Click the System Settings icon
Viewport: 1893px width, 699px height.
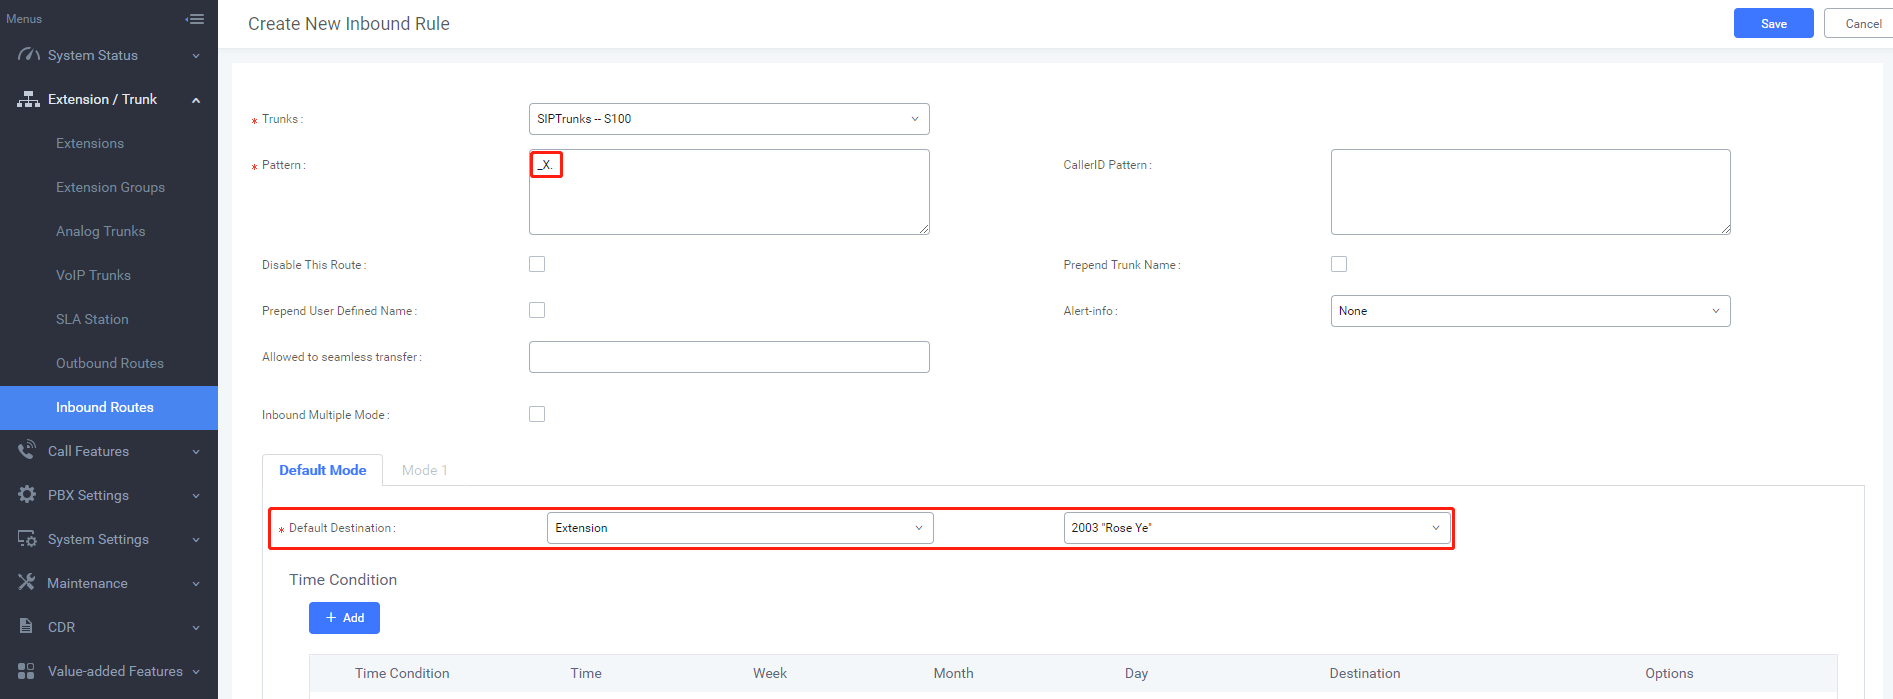click(27, 539)
